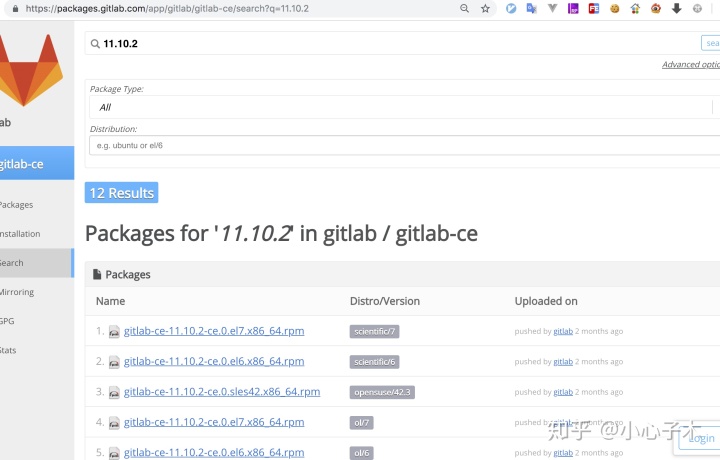This screenshot has height=460, width=720.
Task: Open gitlab user link in row 2
Action: 563,362
